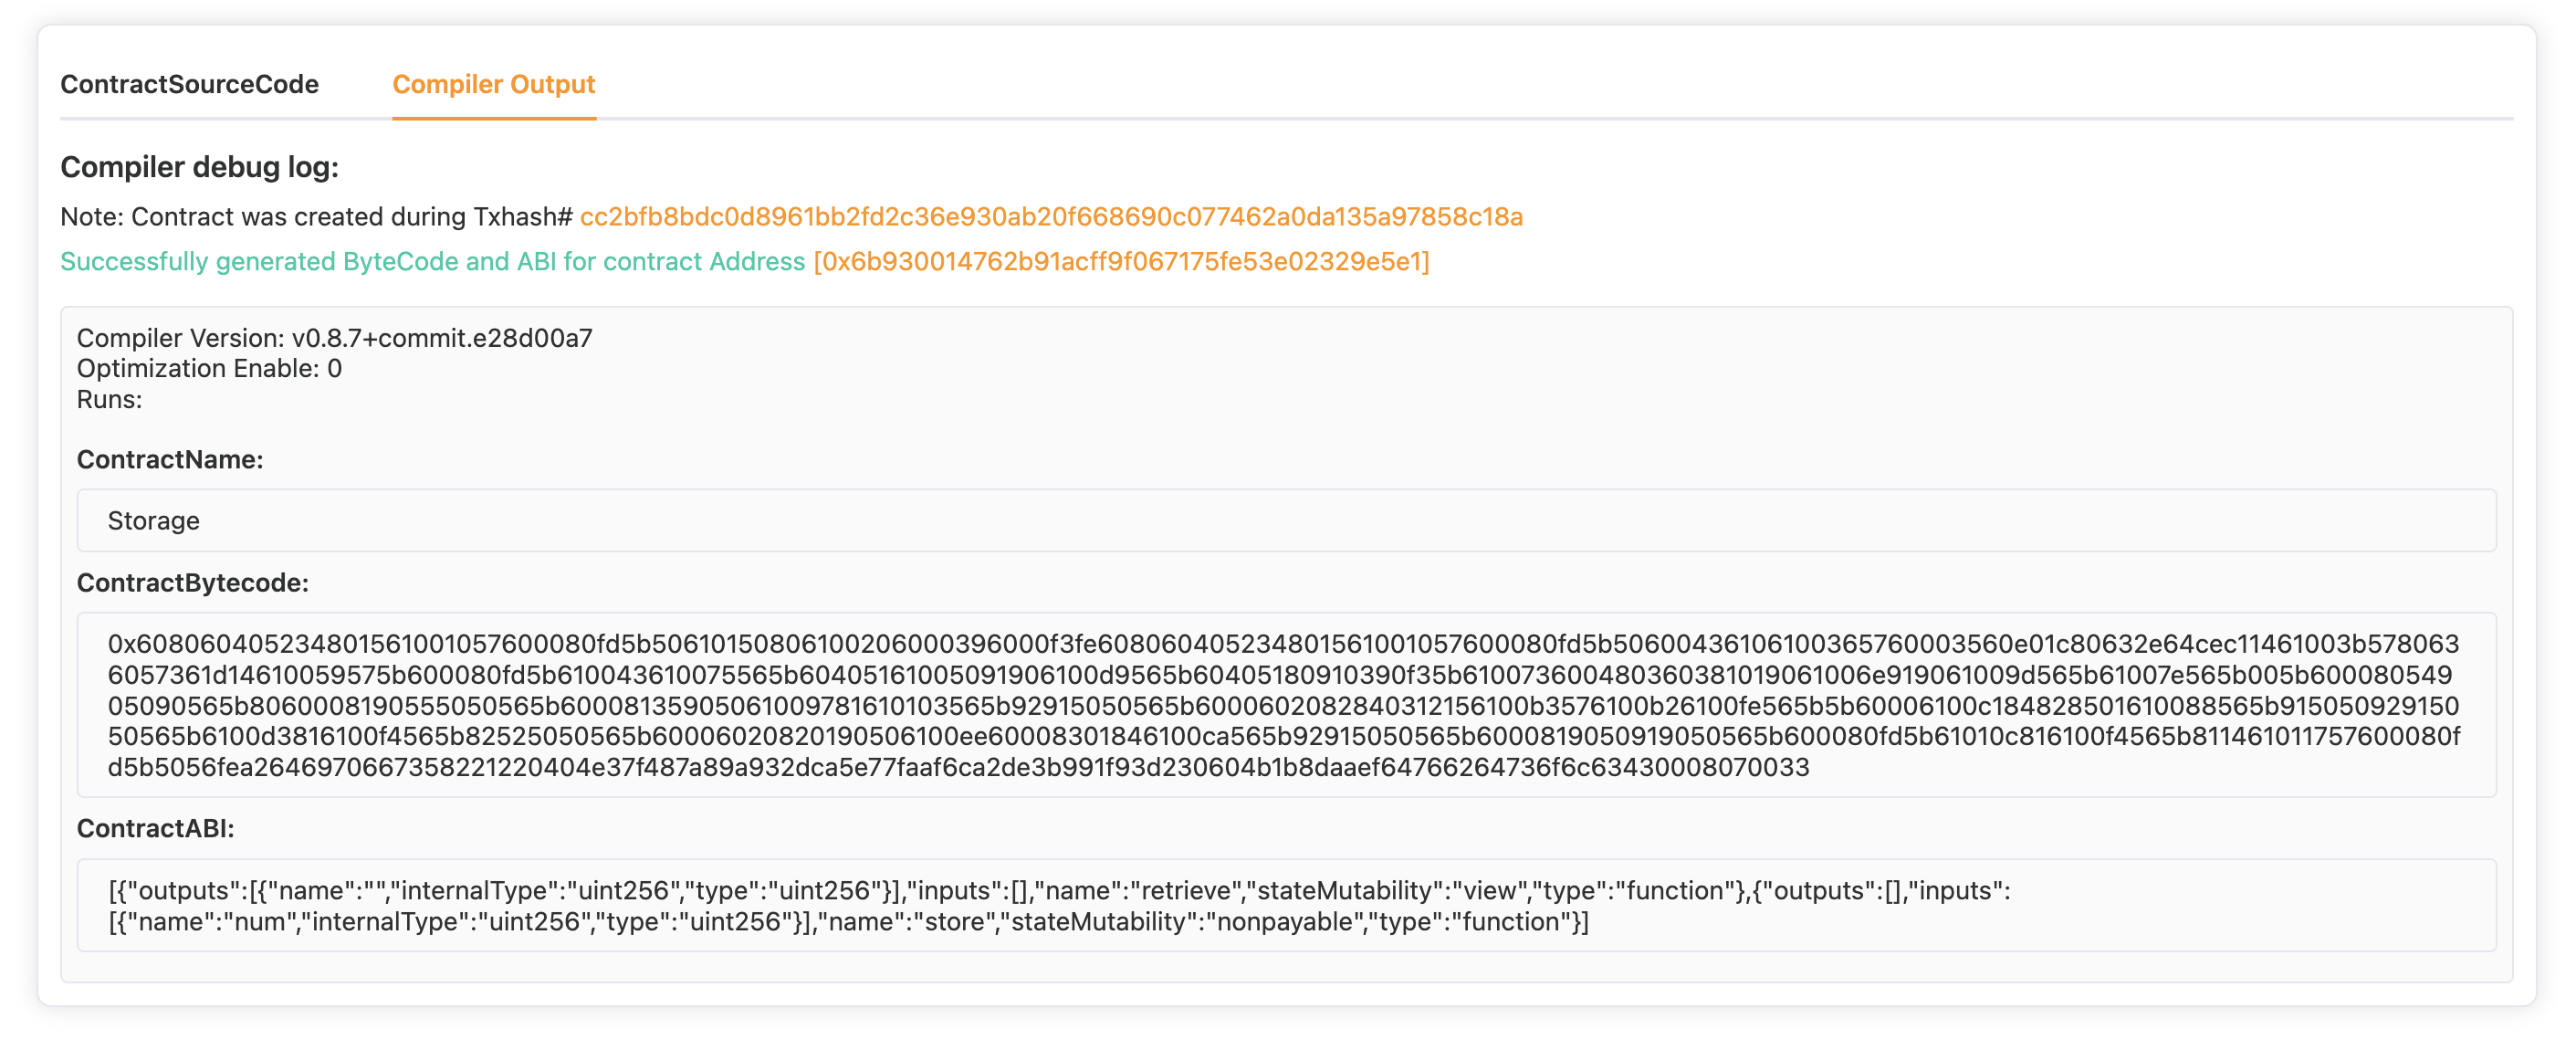Click the Note: Contract was created text
The height and width of the screenshot is (1050, 2576).
point(316,217)
